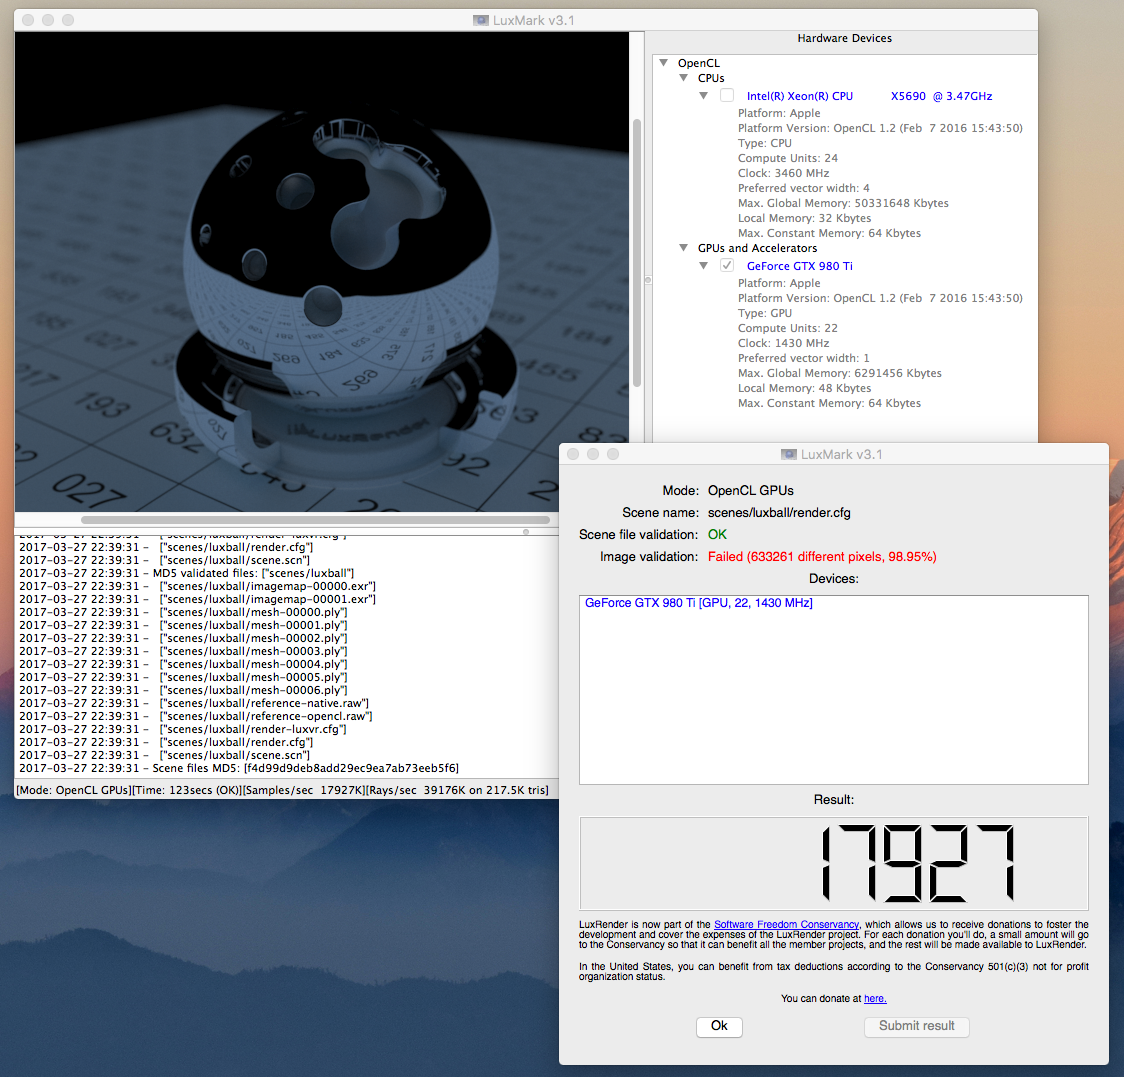Click the 'Type: CPU' row

click(765, 143)
